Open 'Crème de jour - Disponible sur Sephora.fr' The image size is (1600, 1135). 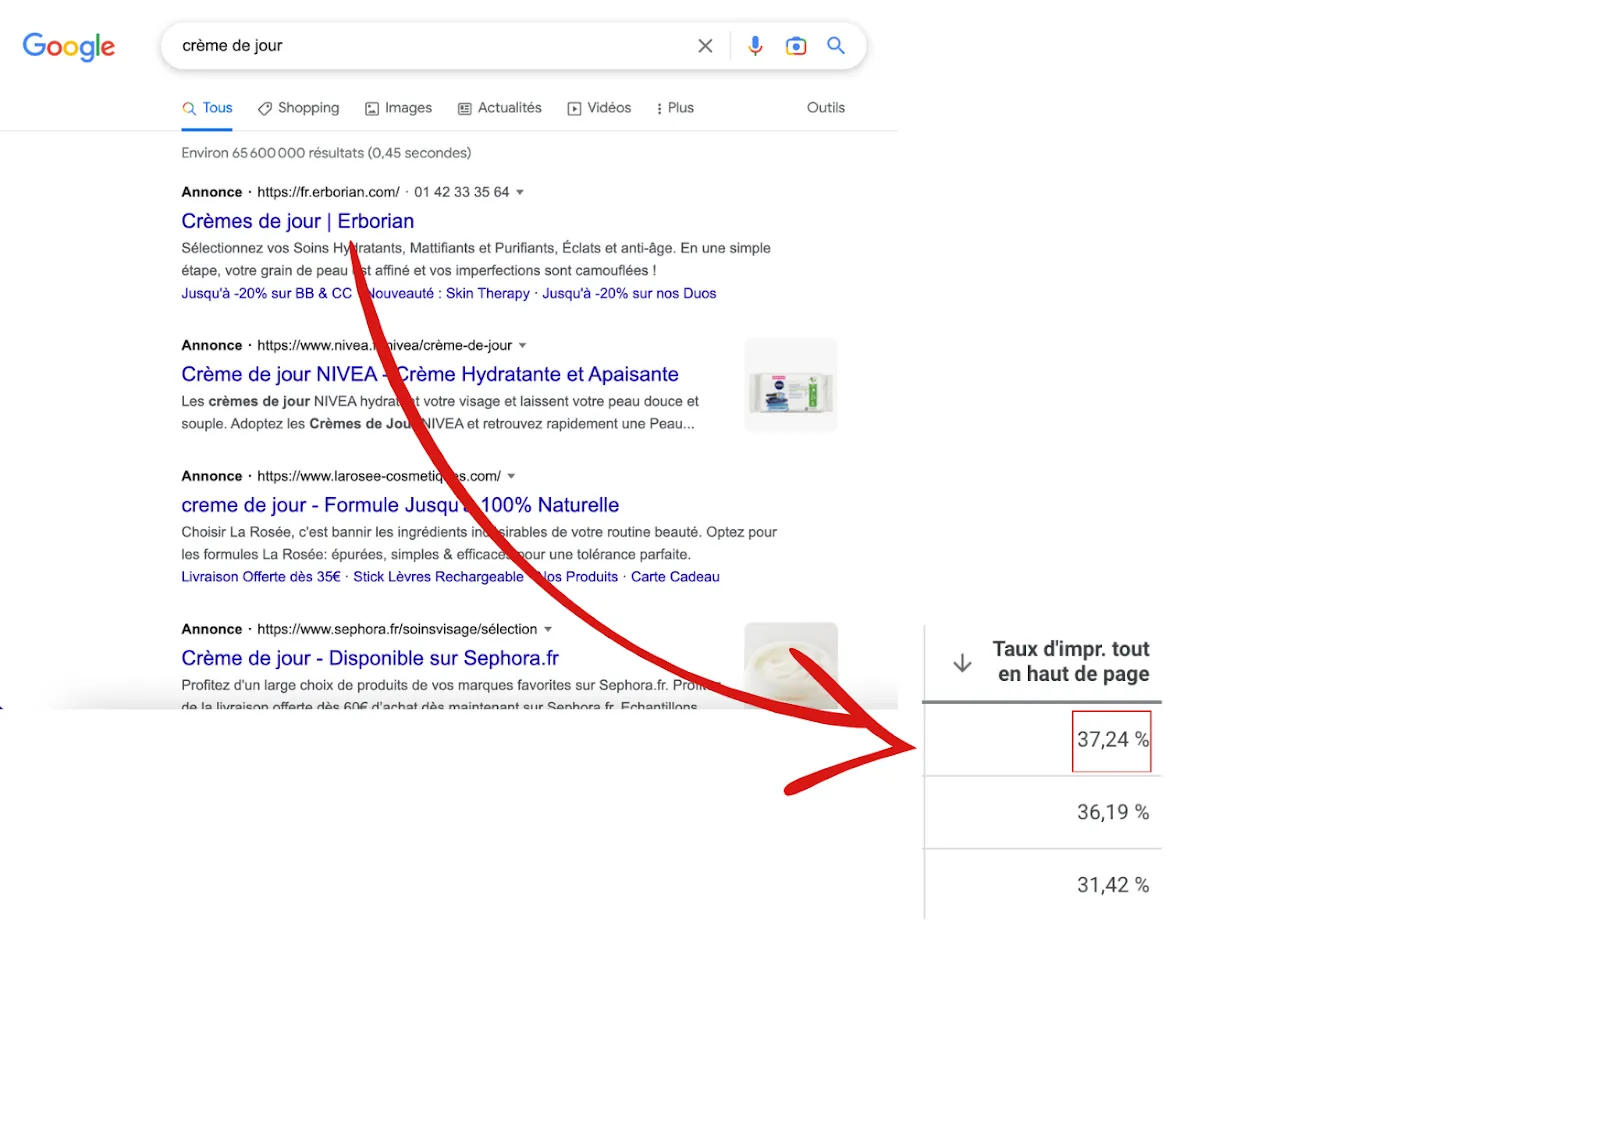tap(370, 658)
